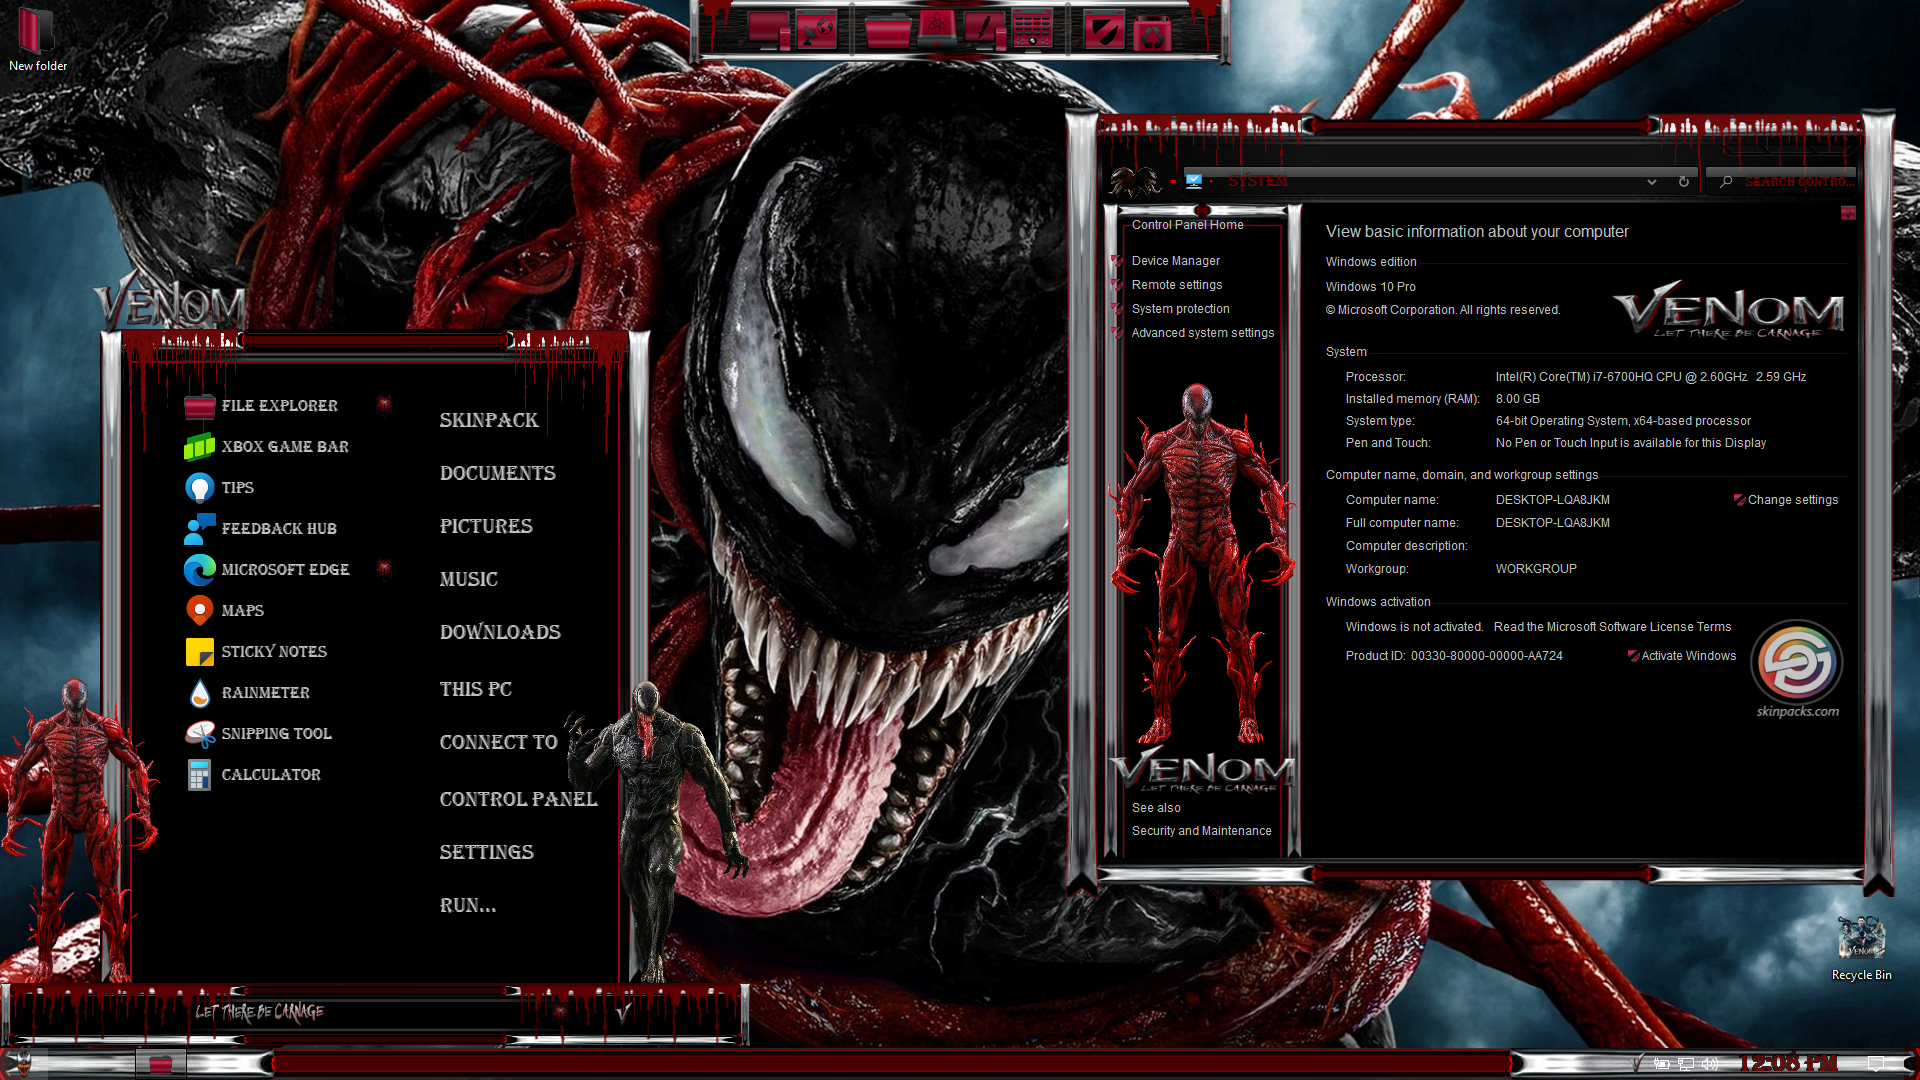1920x1080 pixels.
Task: Click the Activate Windows link
Action: pos(1688,656)
